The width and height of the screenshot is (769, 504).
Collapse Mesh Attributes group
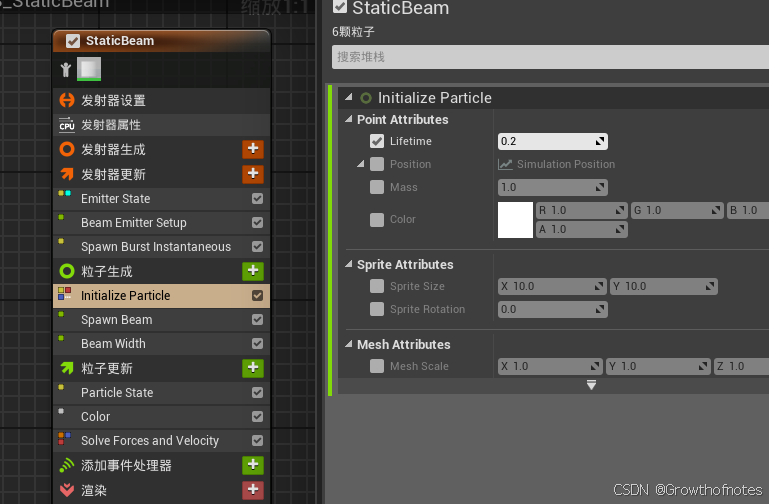point(349,344)
